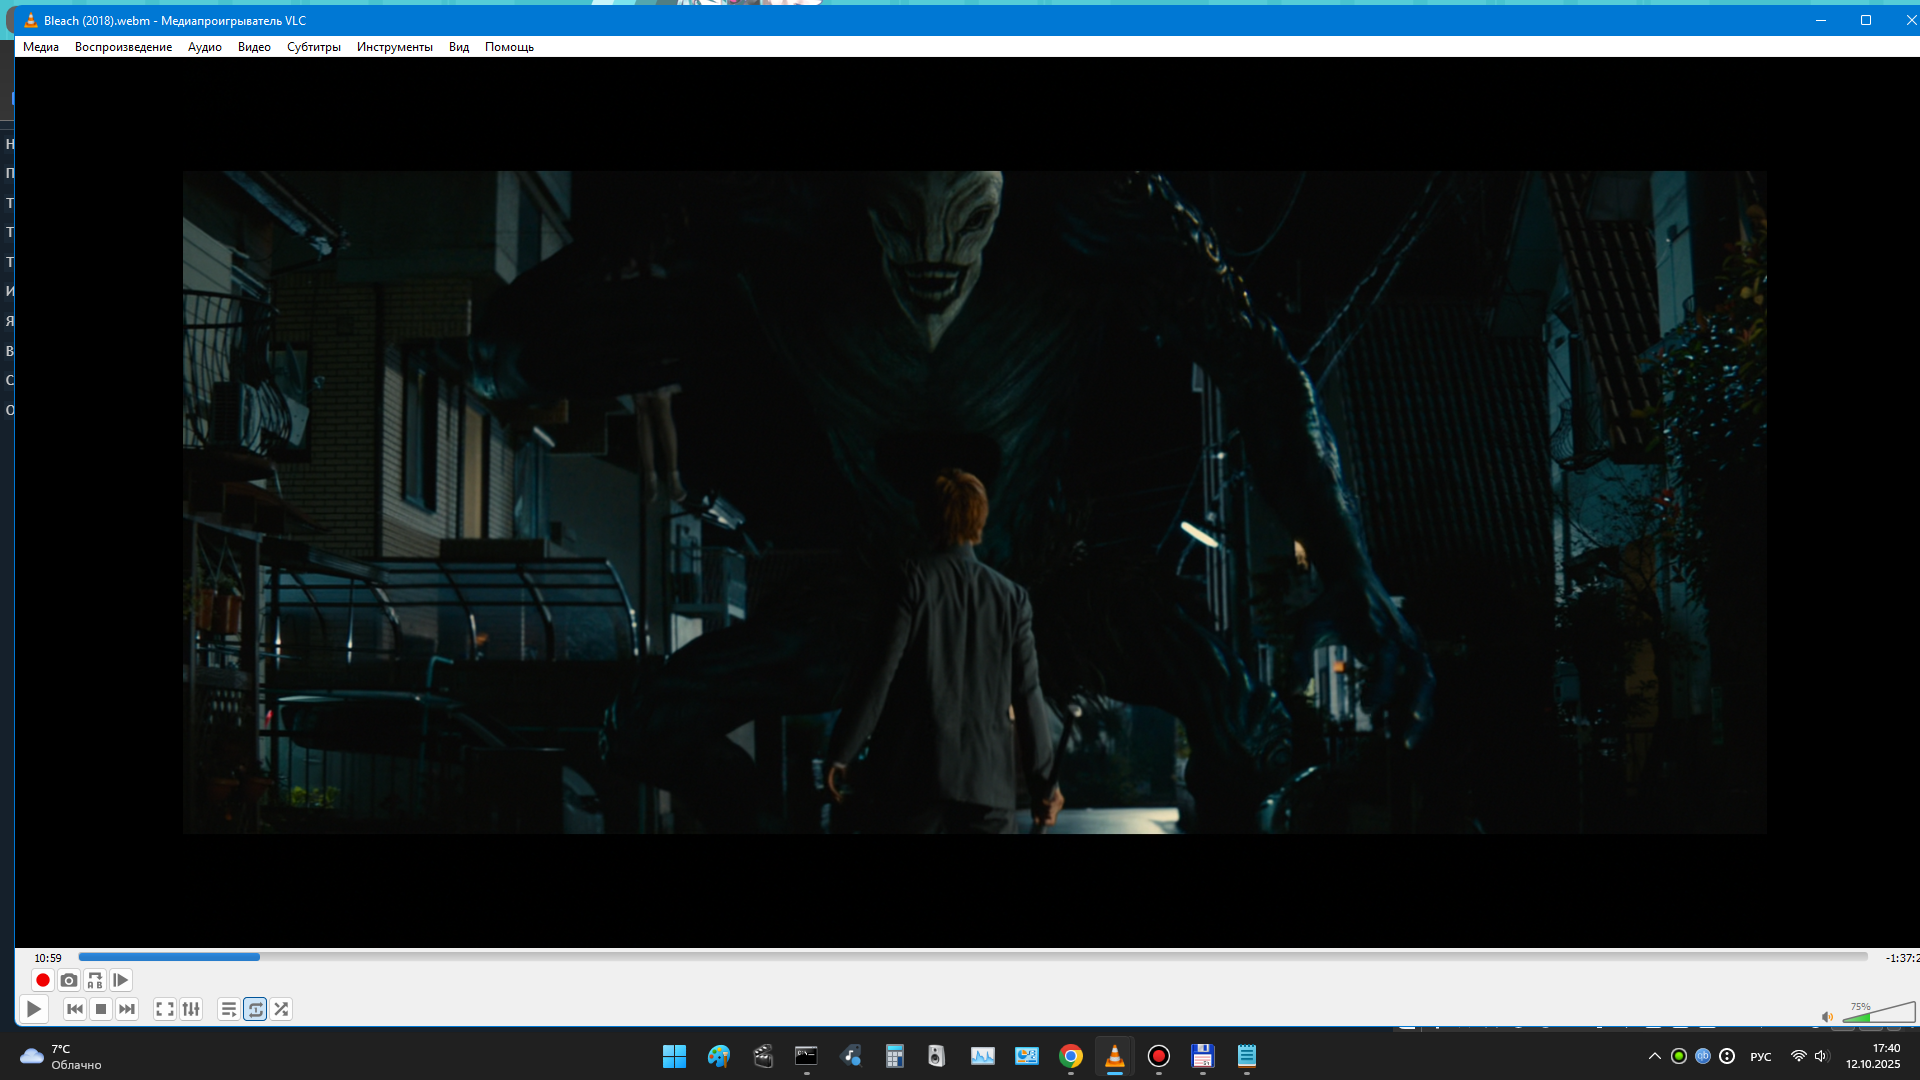The image size is (1920, 1080).
Task: Expand the Инструменты menu
Action: pos(394,47)
